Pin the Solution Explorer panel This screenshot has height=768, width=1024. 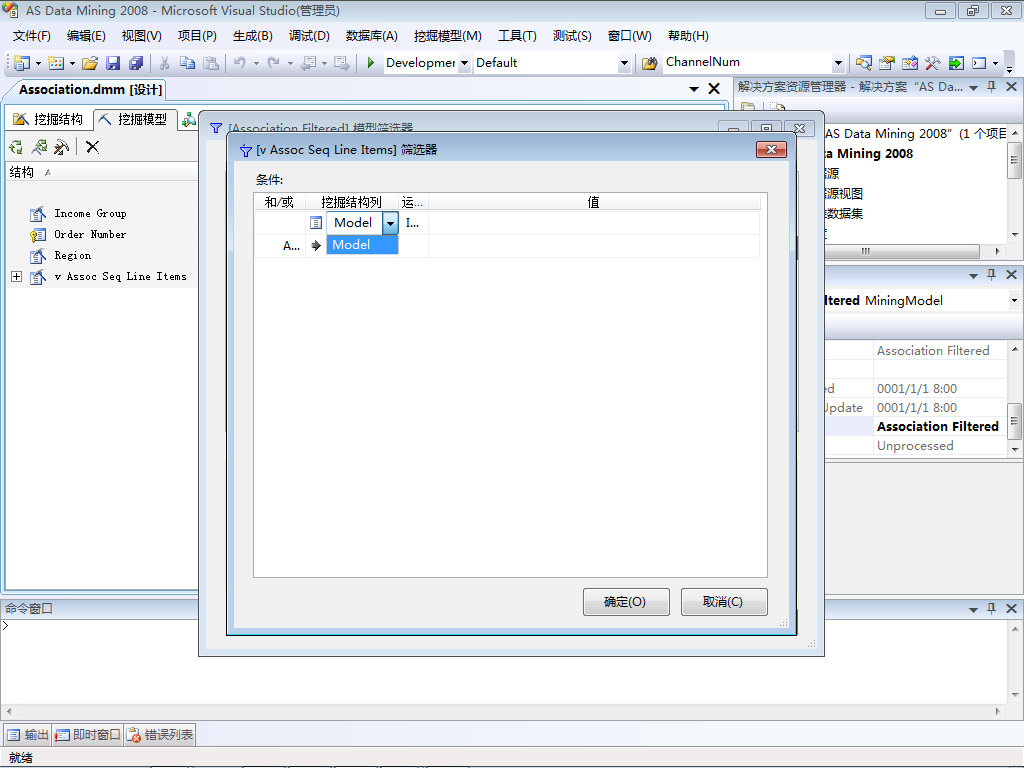[x=991, y=87]
